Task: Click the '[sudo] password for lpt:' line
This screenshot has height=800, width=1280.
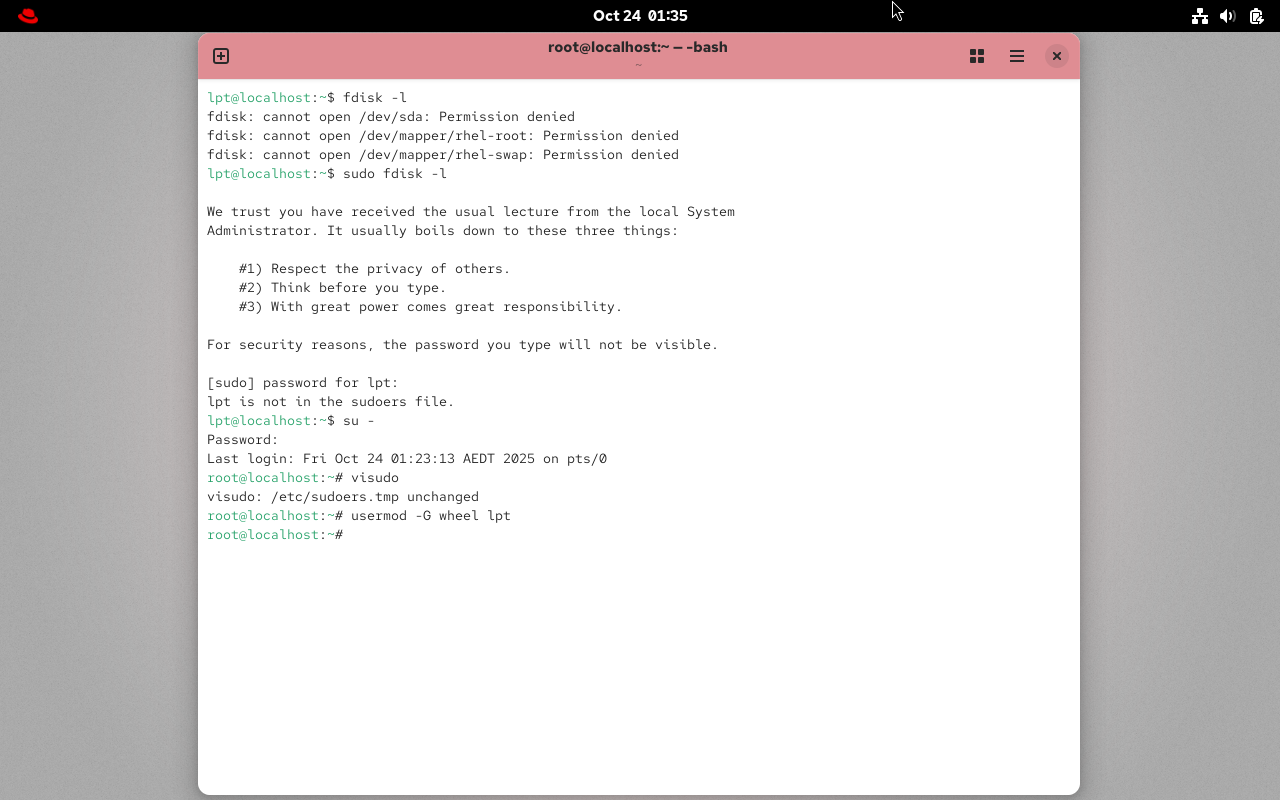Action: click(x=303, y=383)
